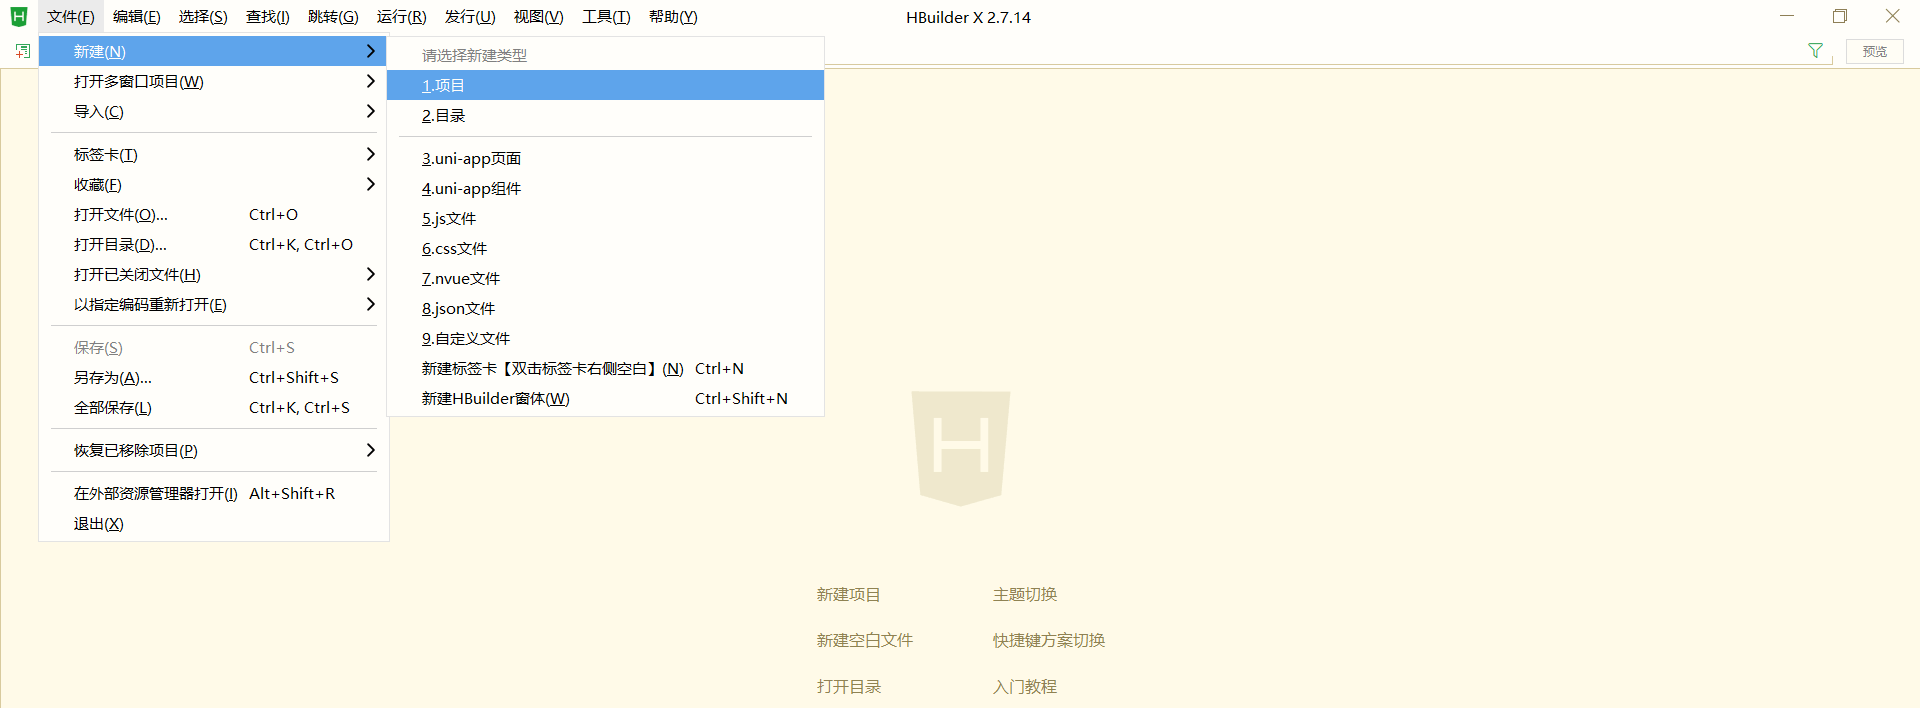Expand 打开多窗口项目(W) submenu arrow
The width and height of the screenshot is (1920, 708).
[x=370, y=81]
